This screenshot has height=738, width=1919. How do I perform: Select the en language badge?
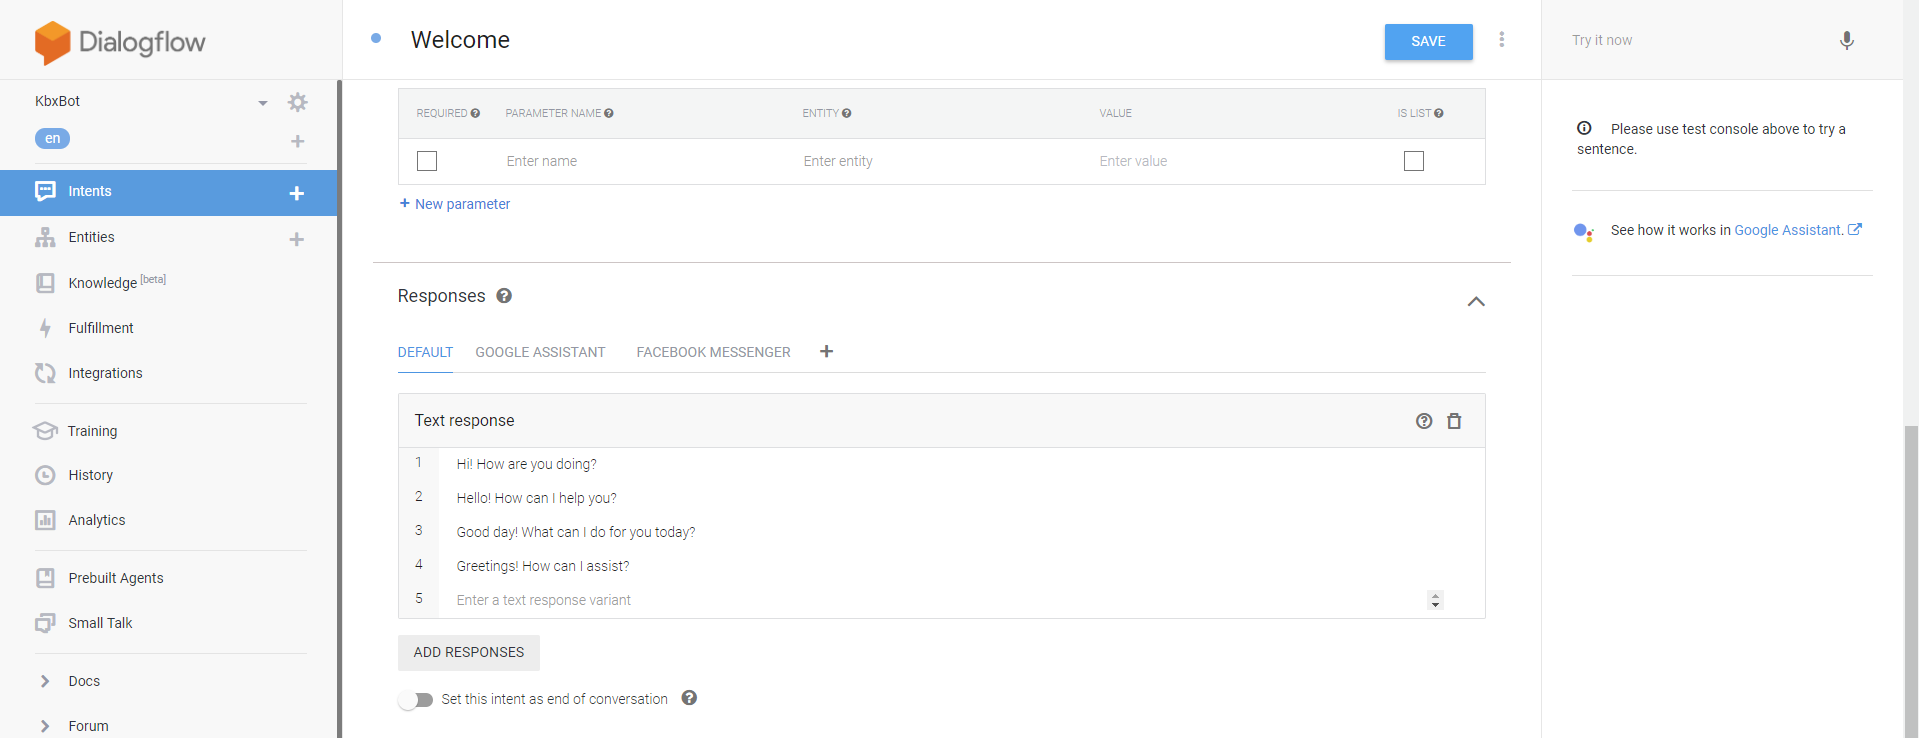pos(52,139)
